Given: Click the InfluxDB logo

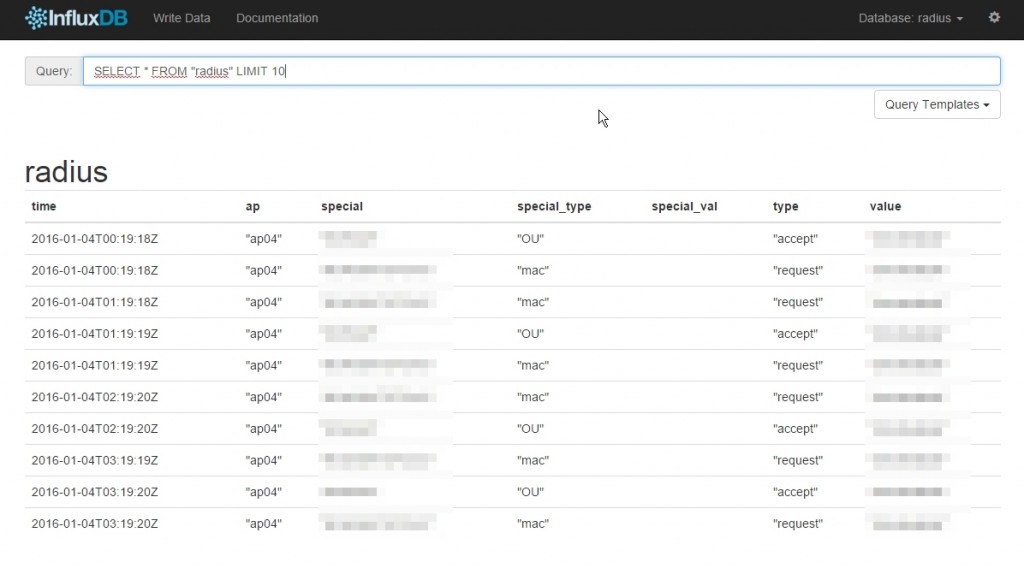Looking at the screenshot, I should 76,18.
